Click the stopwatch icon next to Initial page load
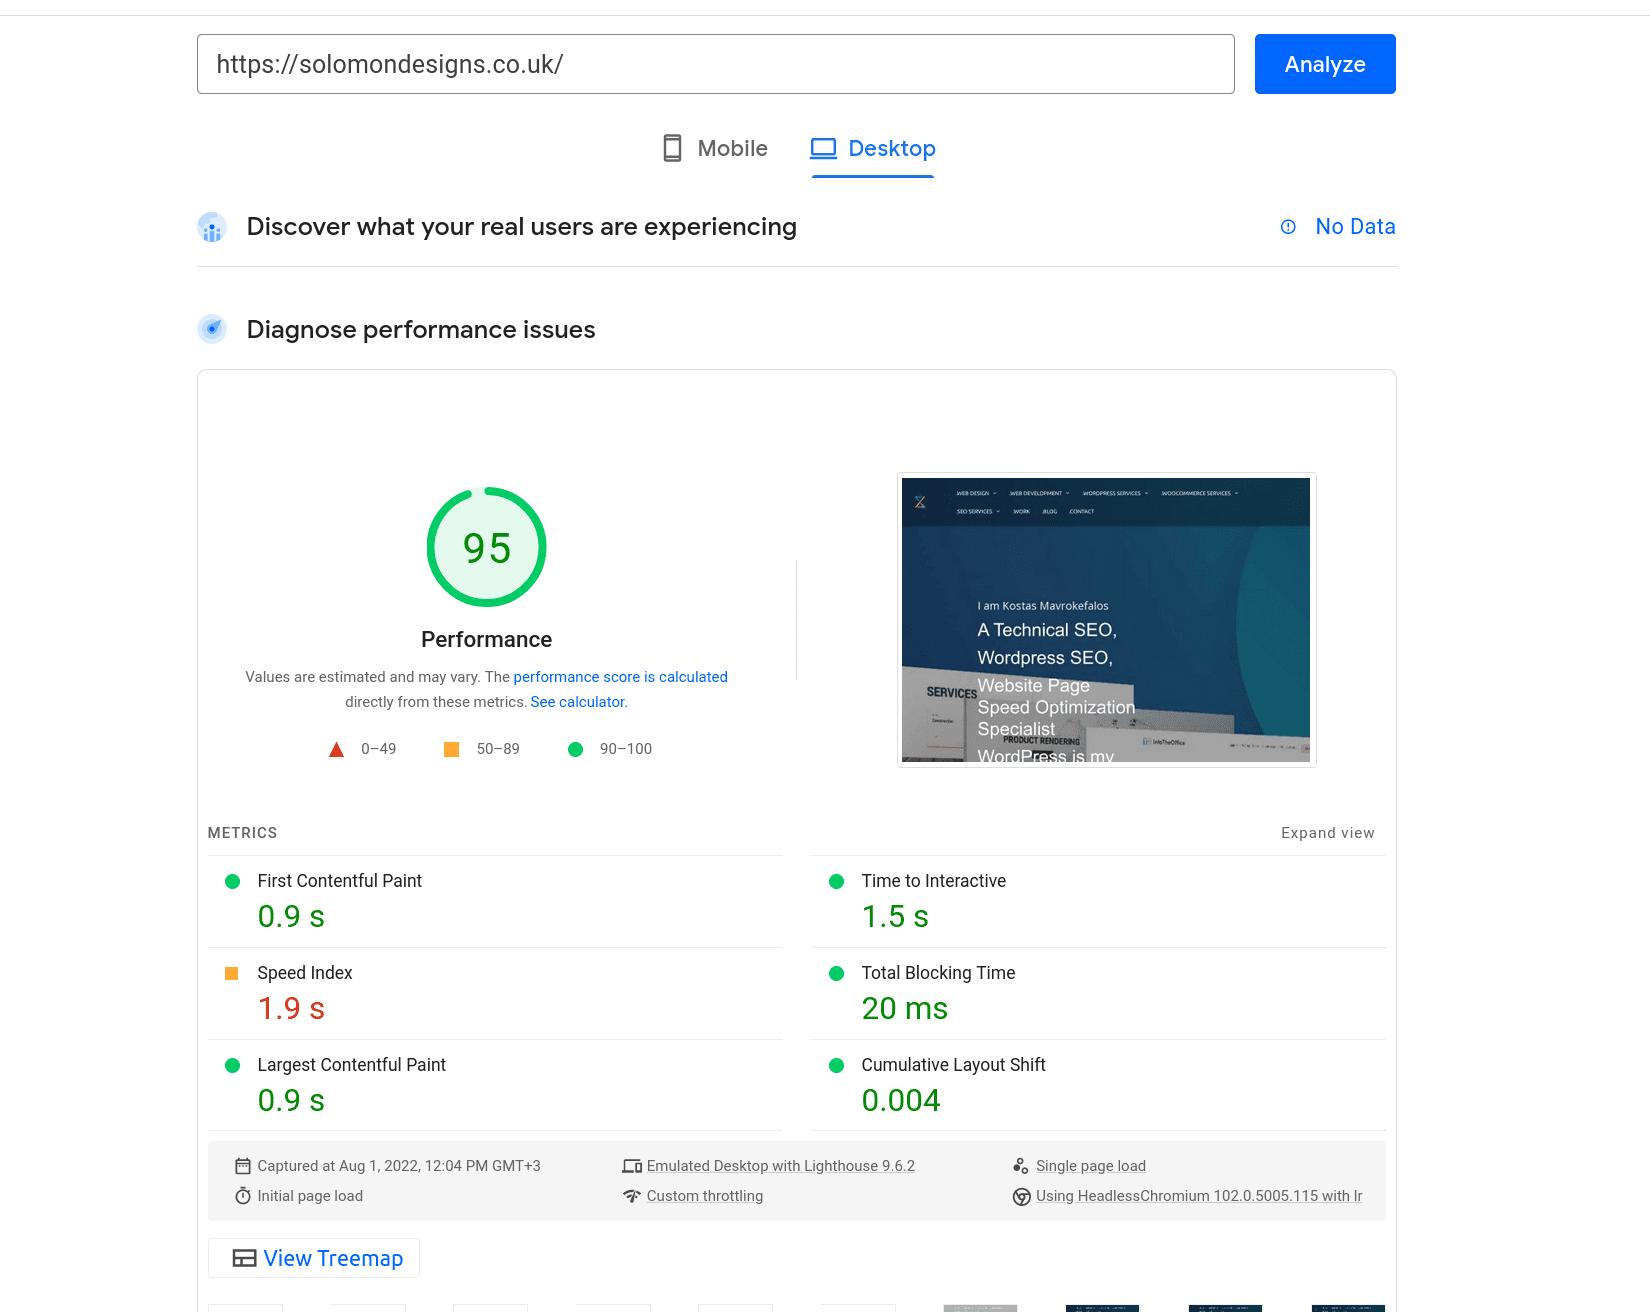Viewport: 1650px width, 1312px height. 243,1195
